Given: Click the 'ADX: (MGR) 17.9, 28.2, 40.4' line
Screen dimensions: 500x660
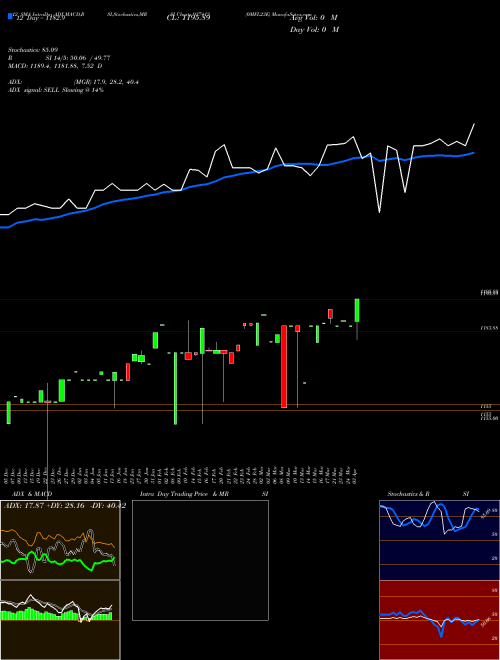Looking at the screenshot, I should 73,82.
